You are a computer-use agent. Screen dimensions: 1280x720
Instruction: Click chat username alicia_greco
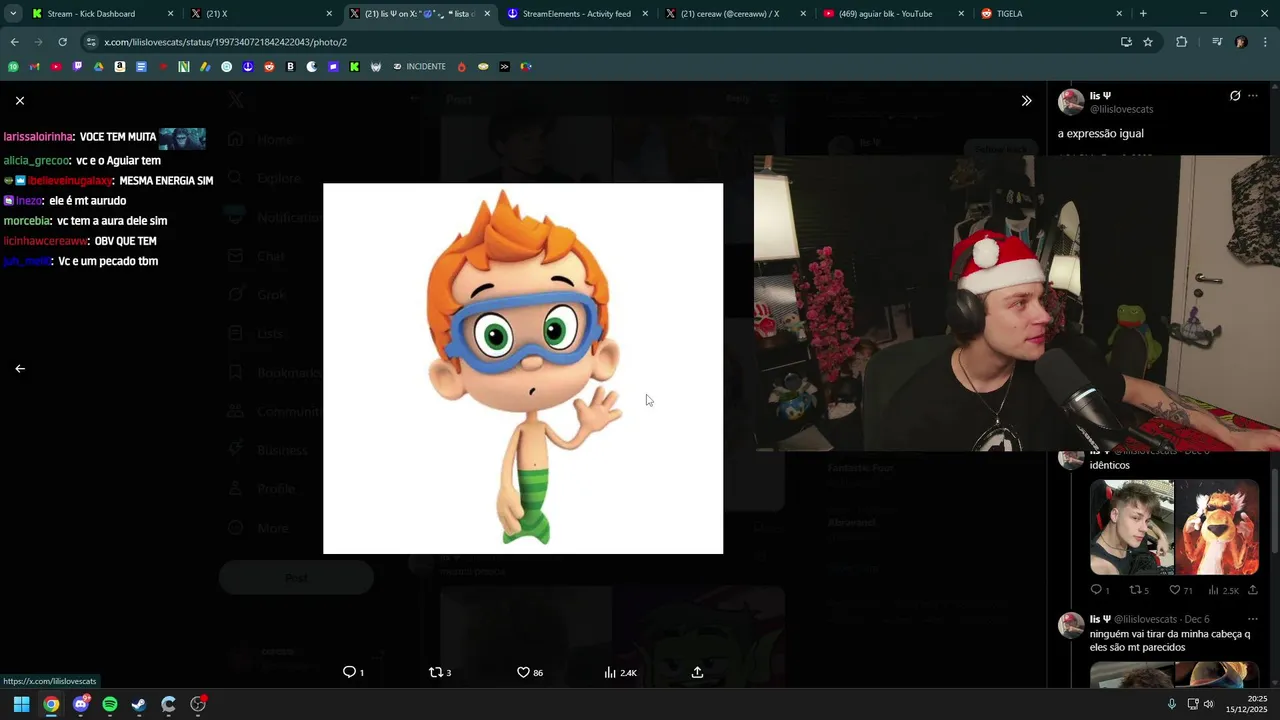[36, 160]
